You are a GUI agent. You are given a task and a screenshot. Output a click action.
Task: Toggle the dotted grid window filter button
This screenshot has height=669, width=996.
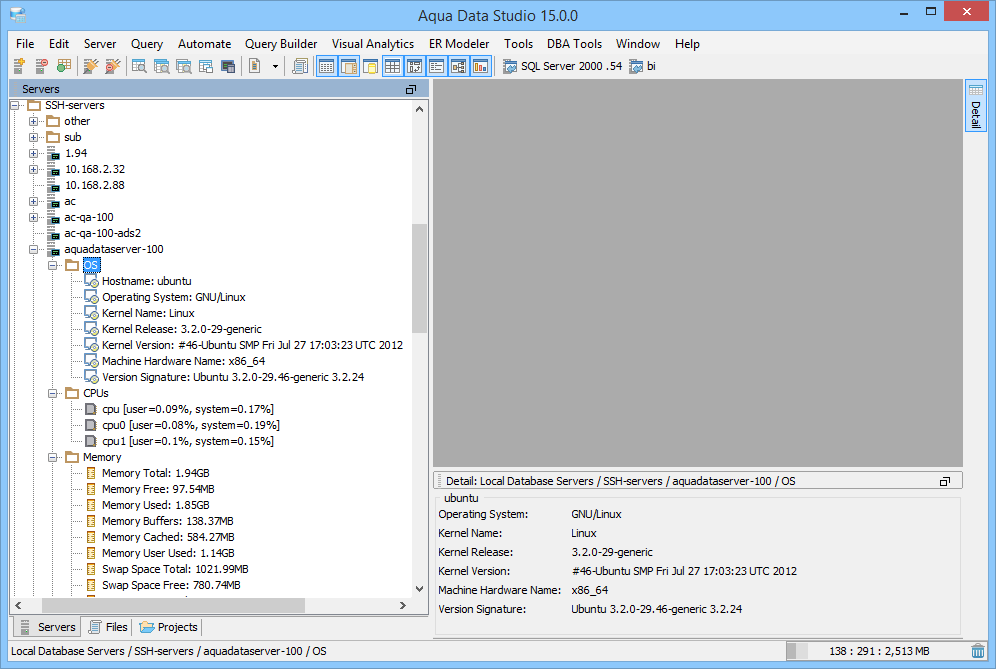click(326, 66)
